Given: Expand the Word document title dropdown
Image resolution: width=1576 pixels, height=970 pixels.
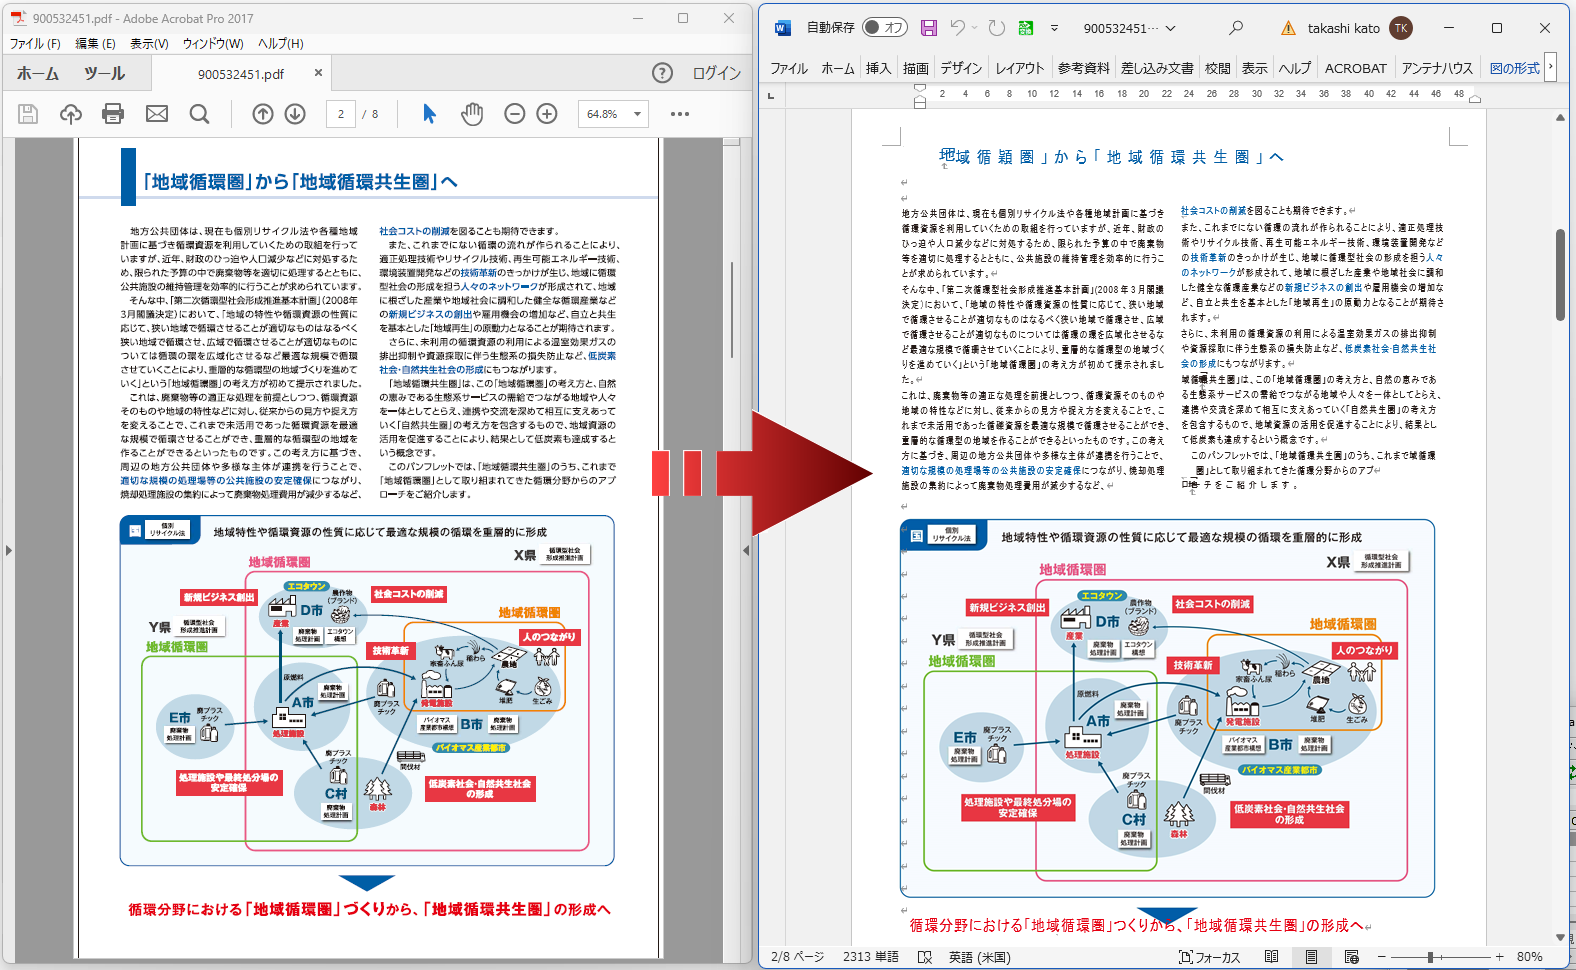Looking at the screenshot, I should (1171, 28).
